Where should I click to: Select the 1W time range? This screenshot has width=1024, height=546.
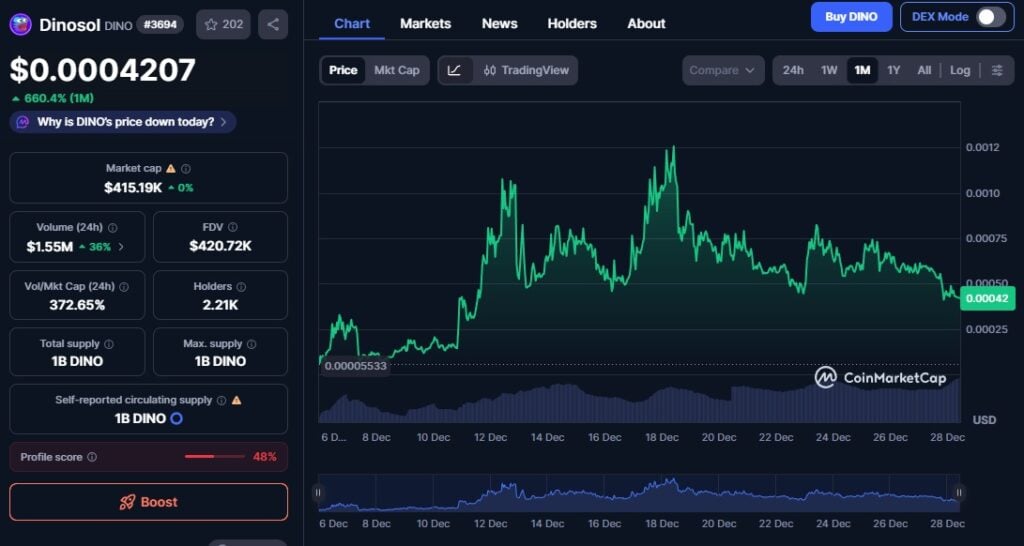[x=829, y=70]
